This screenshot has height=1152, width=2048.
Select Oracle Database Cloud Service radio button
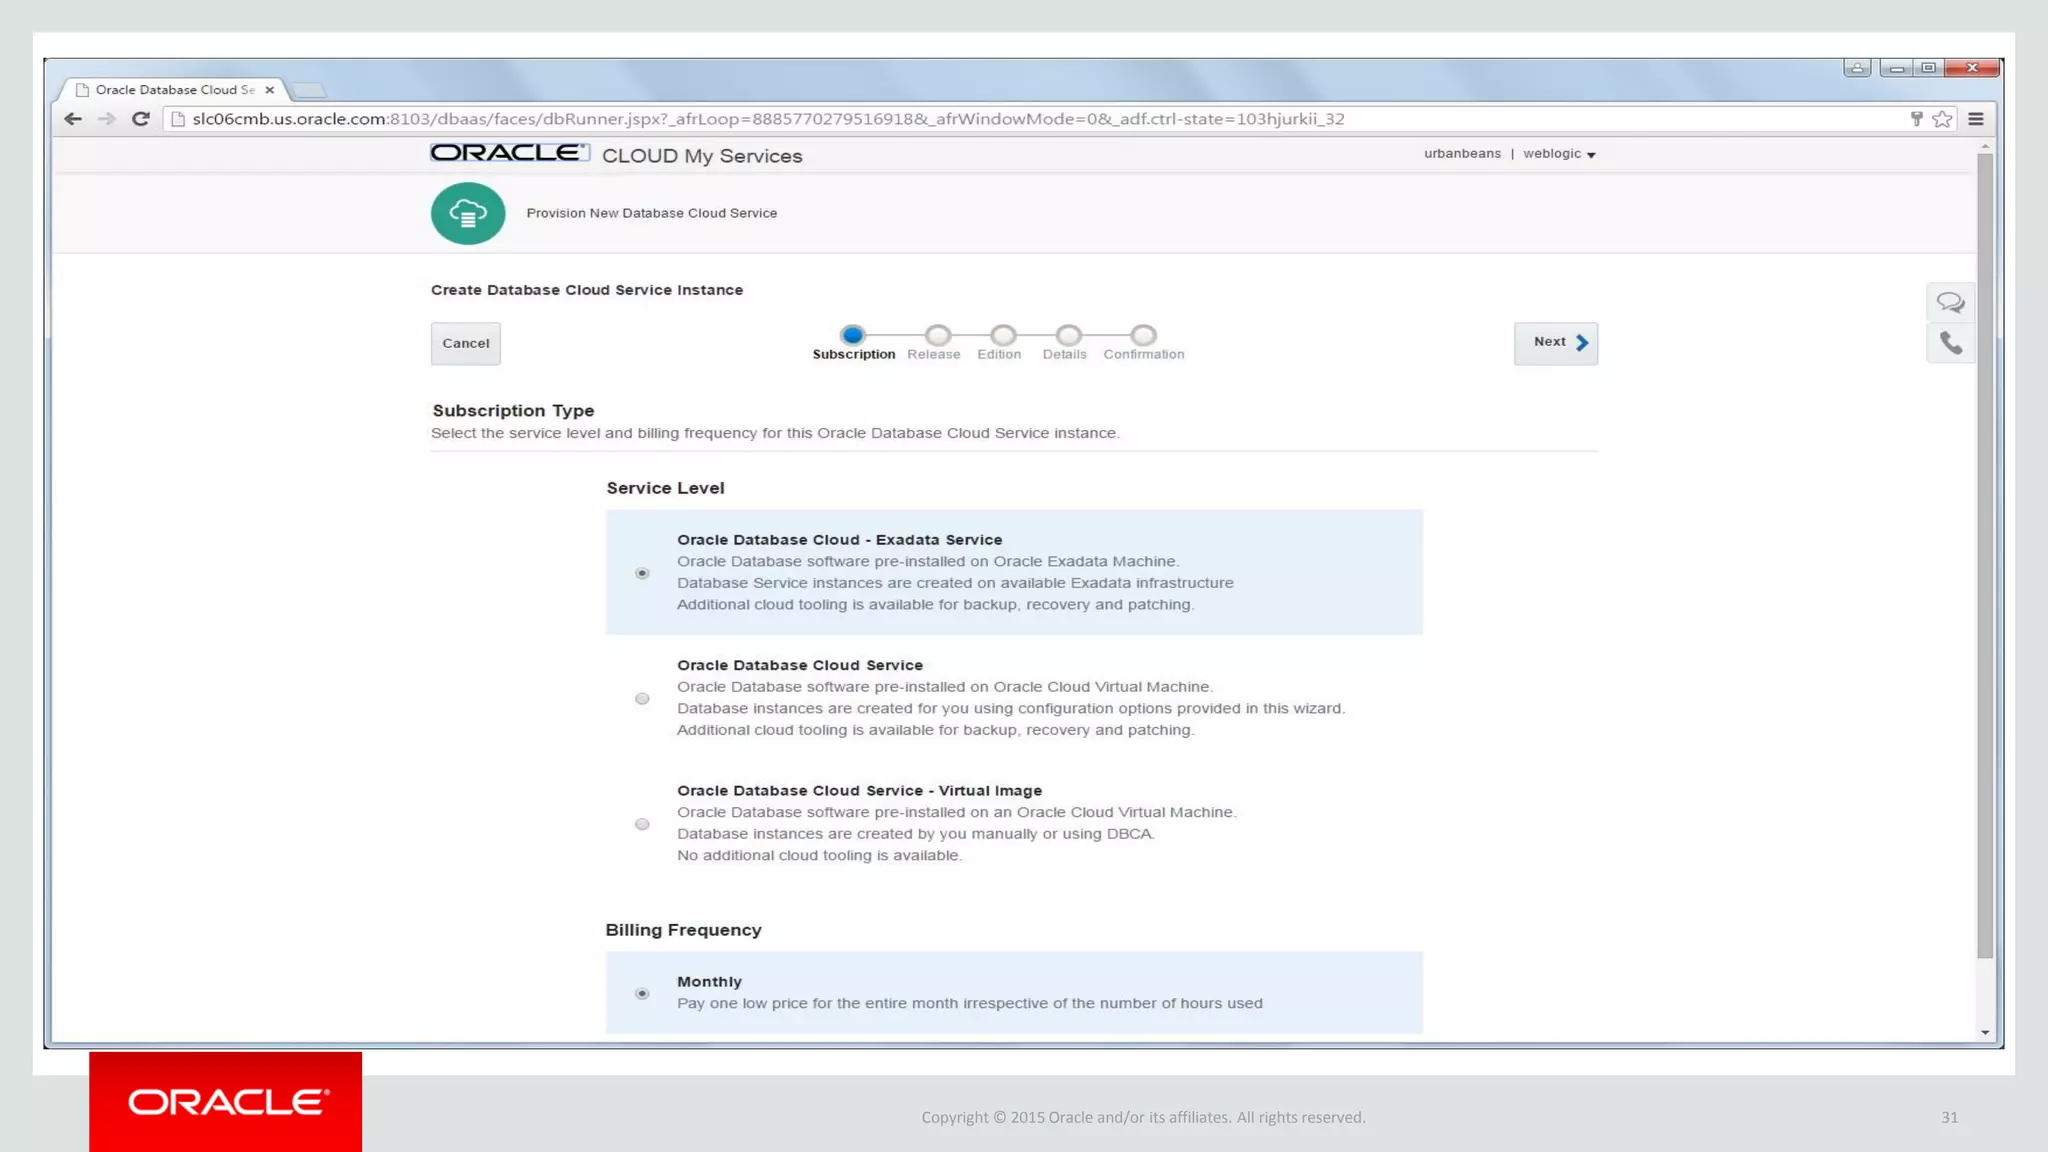click(642, 699)
